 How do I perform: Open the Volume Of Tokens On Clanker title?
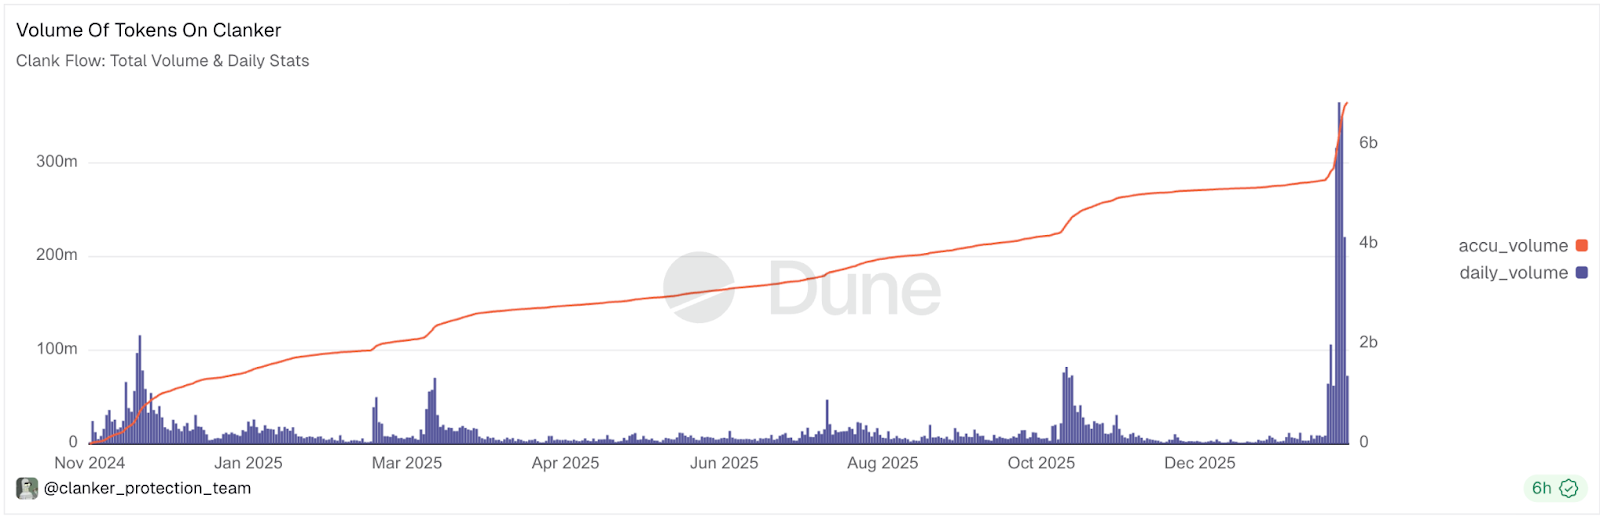click(149, 30)
